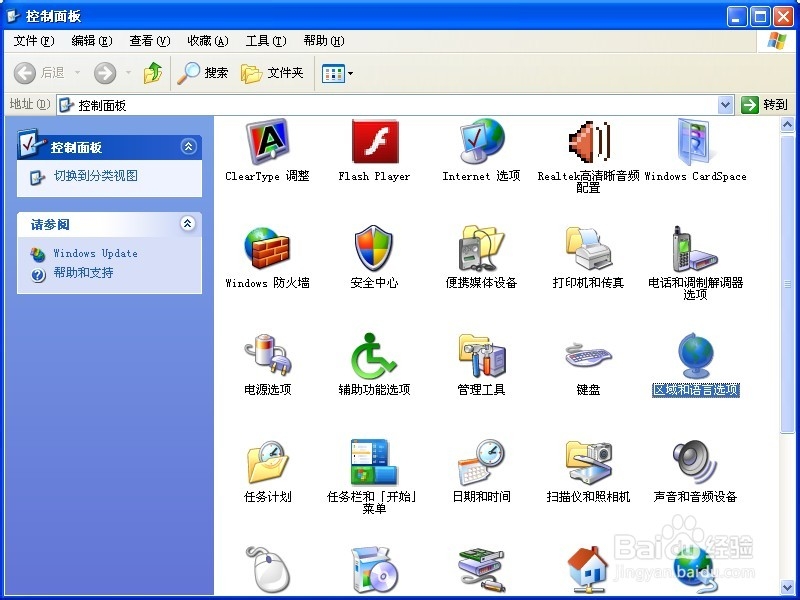Click the network adapter card icon
This screenshot has height=600, width=800.
point(482,569)
